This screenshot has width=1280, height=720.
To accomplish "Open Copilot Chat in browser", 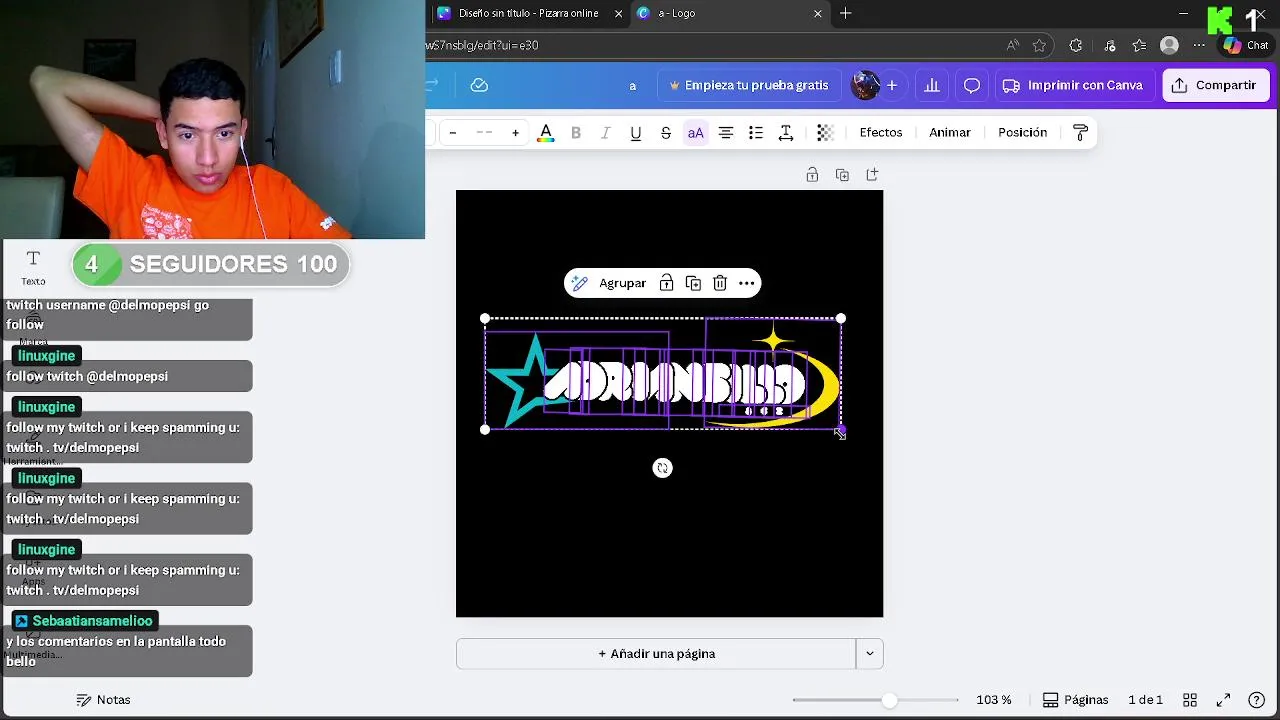I will [x=1246, y=45].
